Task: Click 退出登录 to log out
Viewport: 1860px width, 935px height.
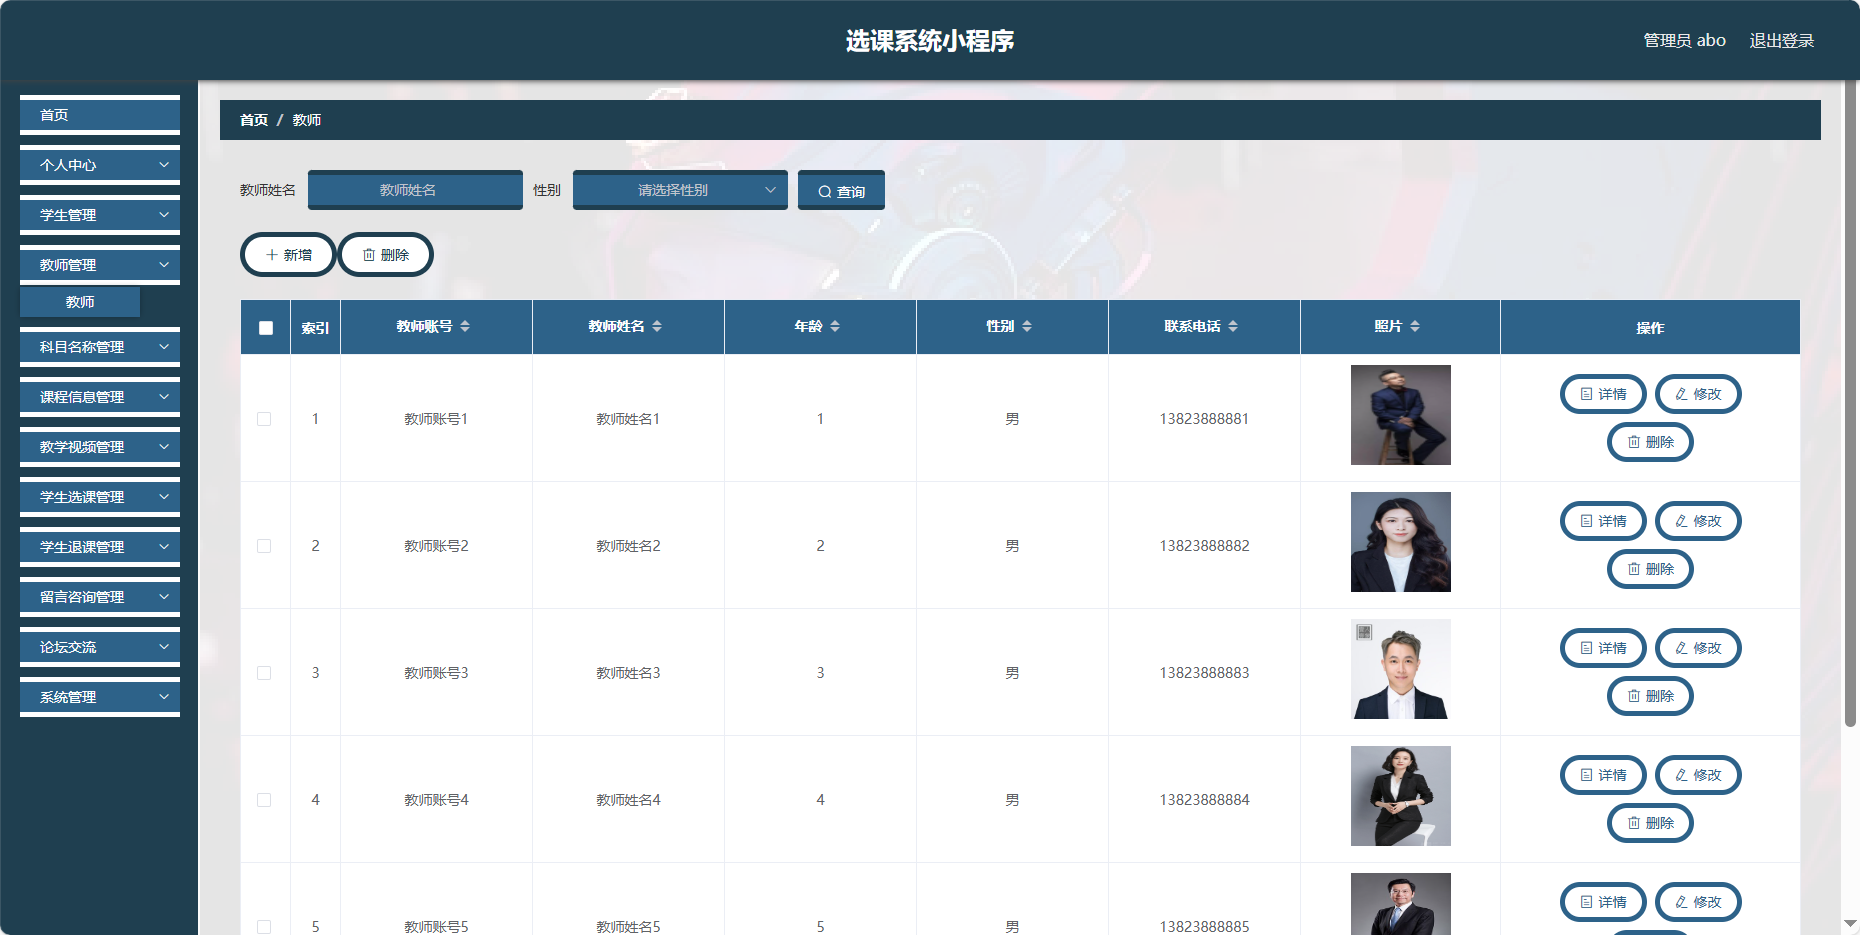Action: click(1781, 41)
